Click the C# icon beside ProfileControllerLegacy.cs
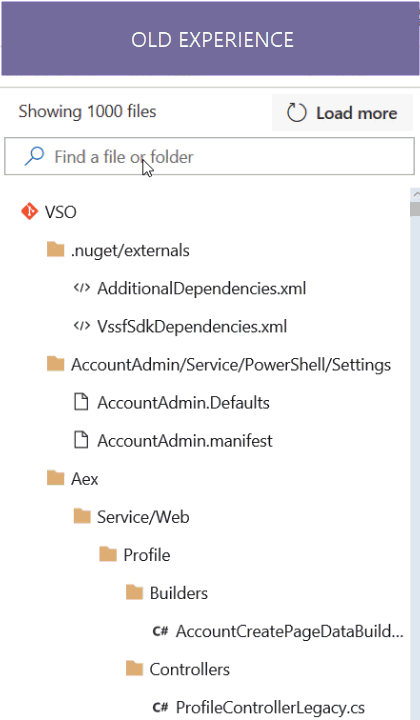Viewport: 420px width, 720px height. [161, 708]
